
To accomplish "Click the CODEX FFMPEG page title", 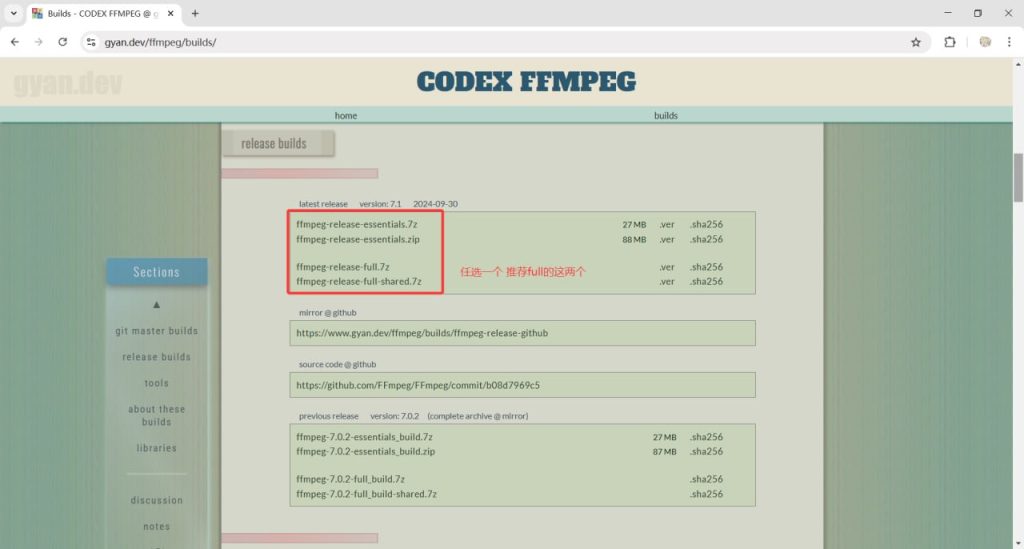I will 526,82.
